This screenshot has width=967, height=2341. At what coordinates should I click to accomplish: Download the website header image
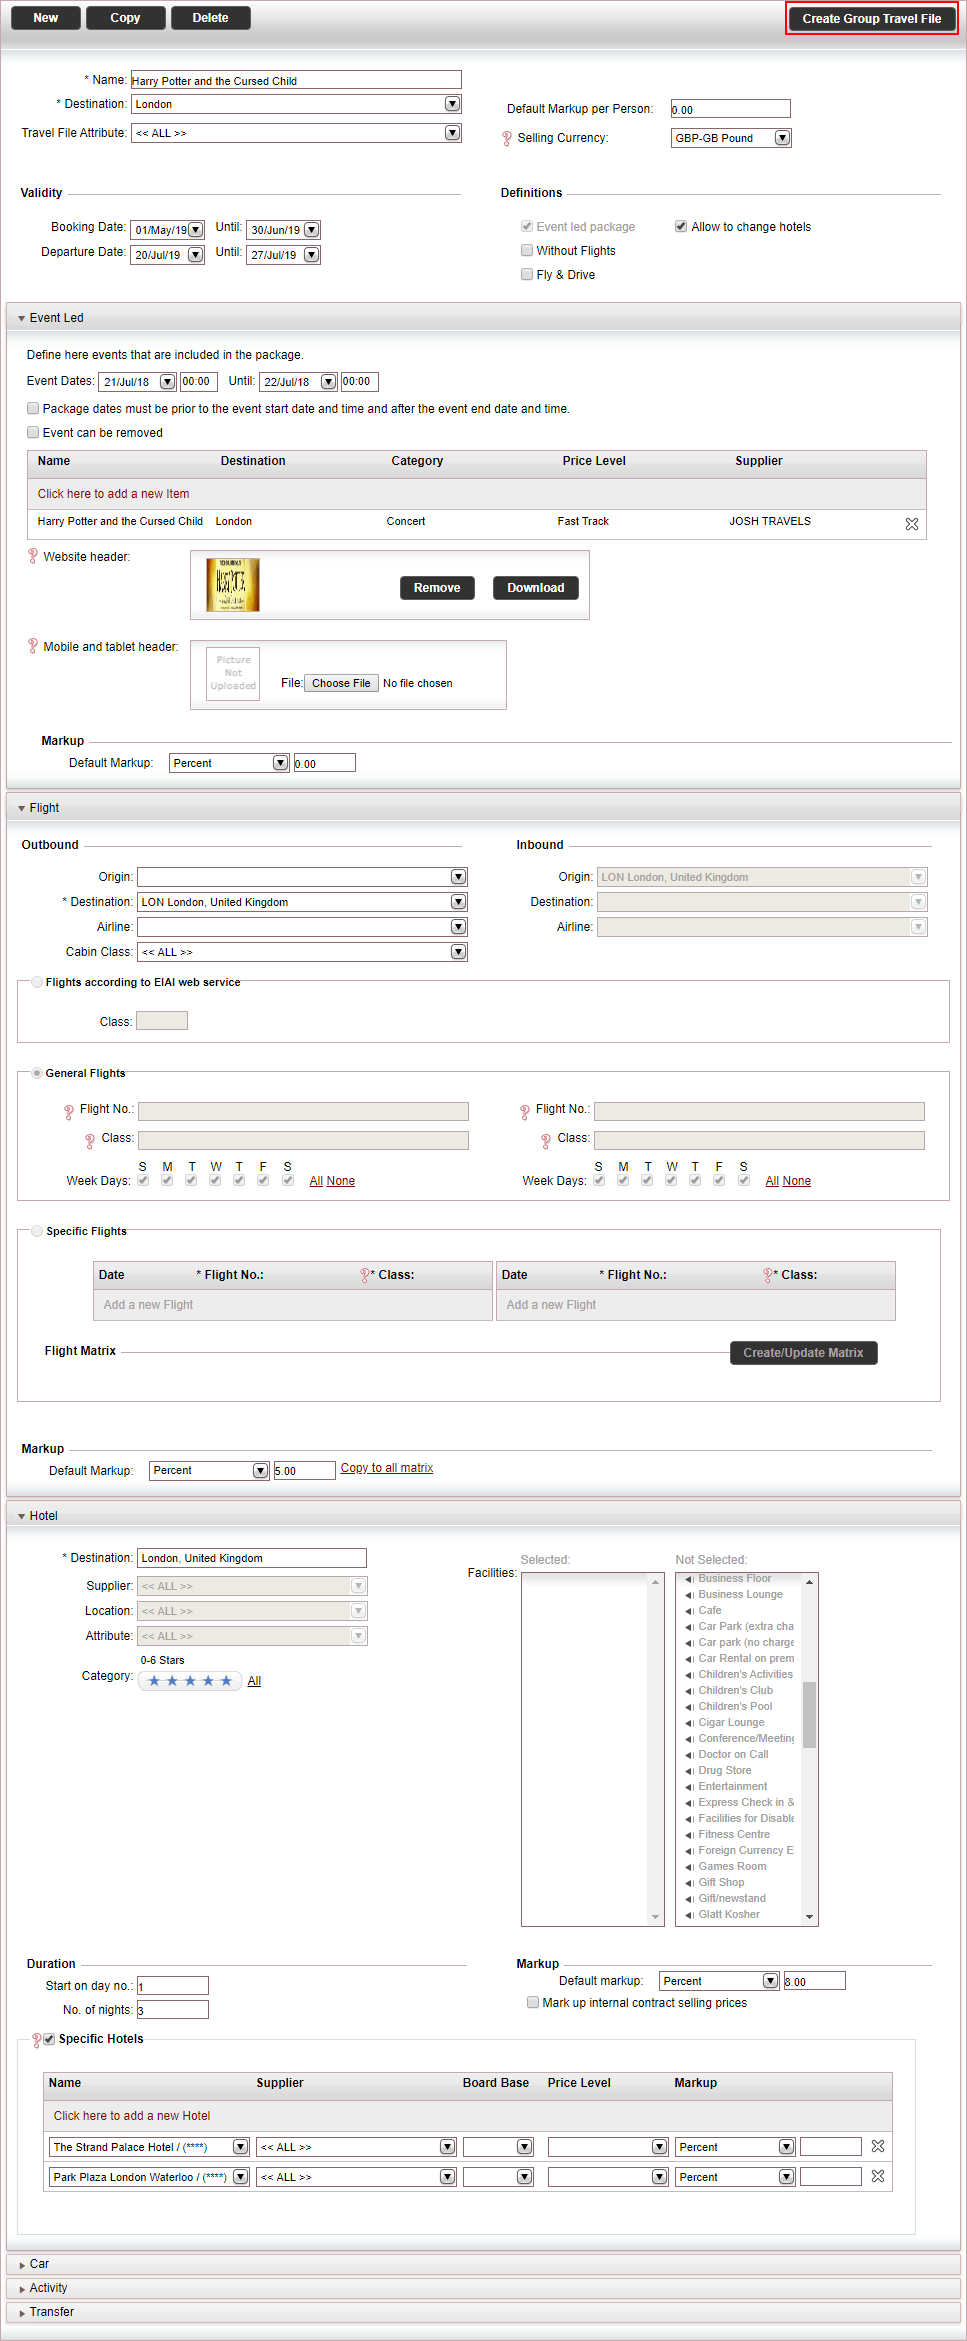[x=536, y=588]
